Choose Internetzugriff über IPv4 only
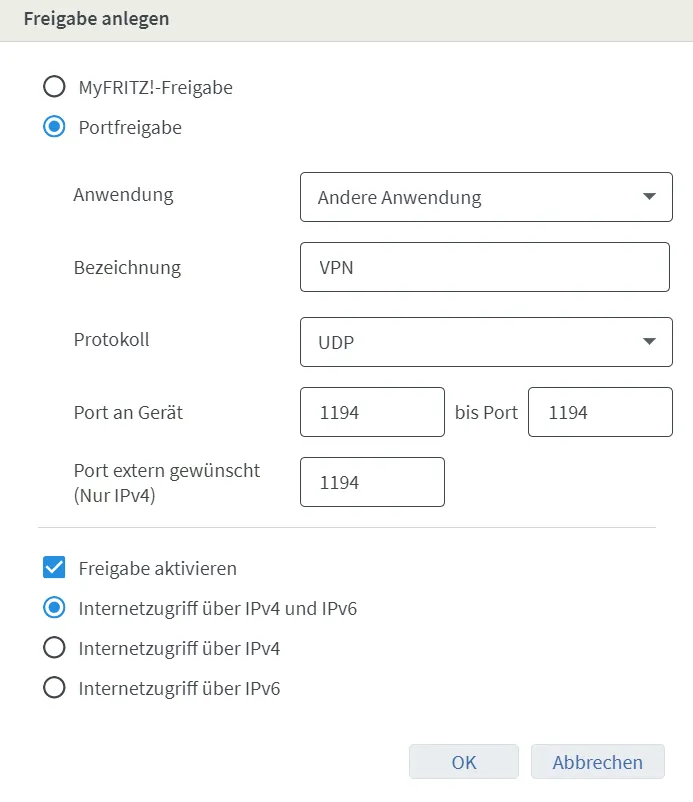The width and height of the screenshot is (693, 802). [x=54, y=648]
